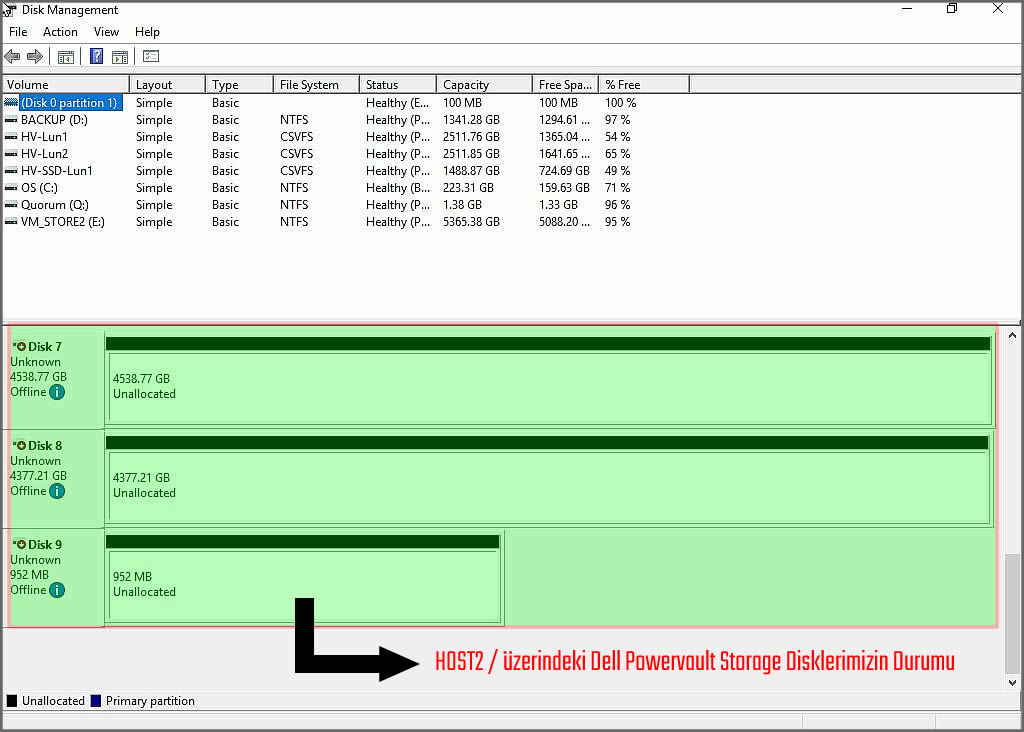Click the HV-Lun2 volume drive icon
The image size is (1024, 732).
pos(11,154)
